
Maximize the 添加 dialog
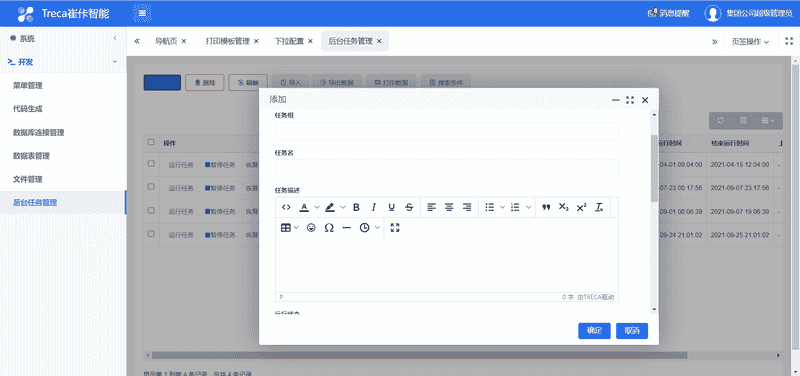(x=630, y=100)
